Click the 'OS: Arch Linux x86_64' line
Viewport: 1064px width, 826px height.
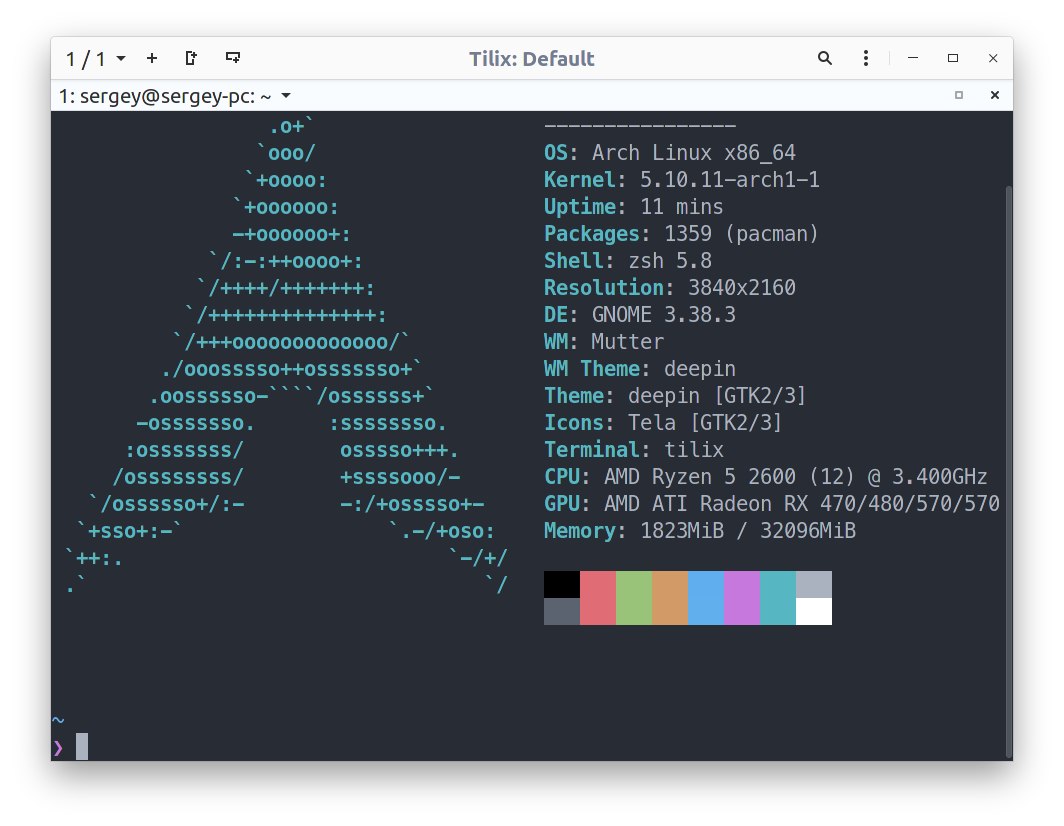pyautogui.click(x=669, y=153)
